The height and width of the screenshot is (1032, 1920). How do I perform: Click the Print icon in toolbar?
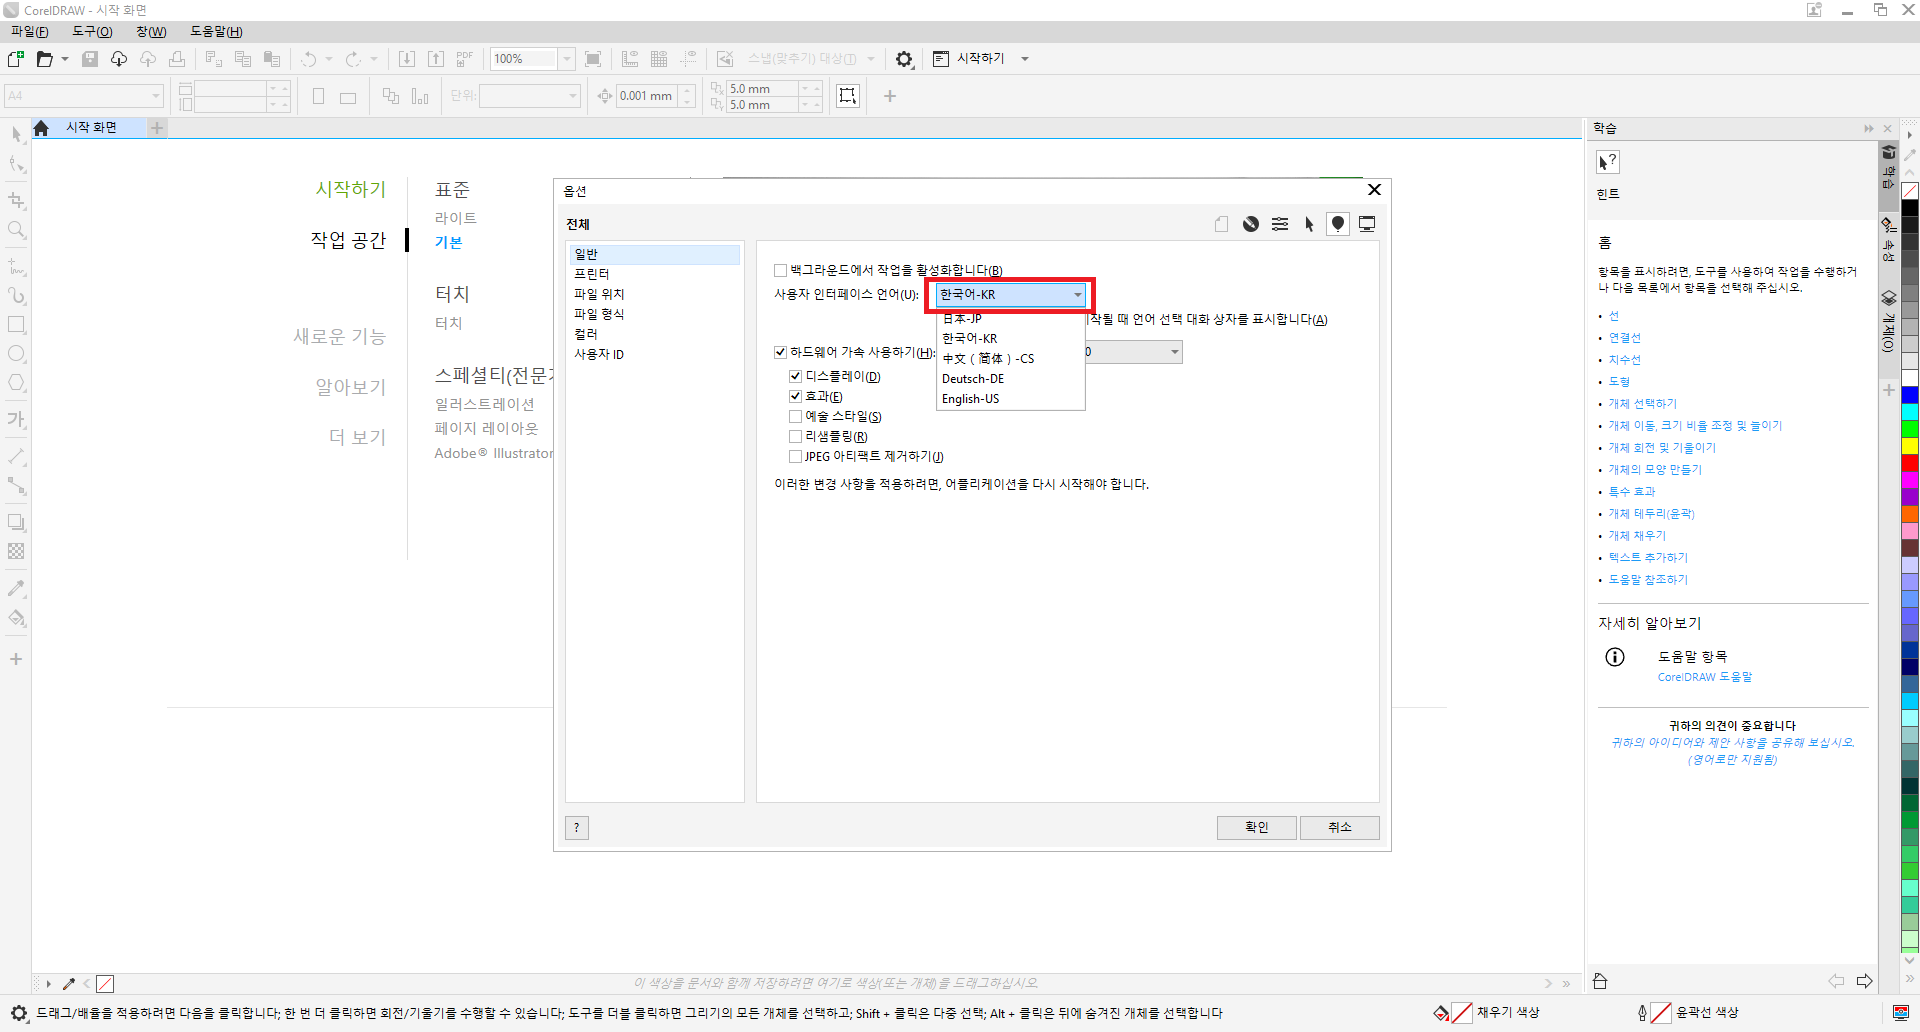[x=177, y=59]
